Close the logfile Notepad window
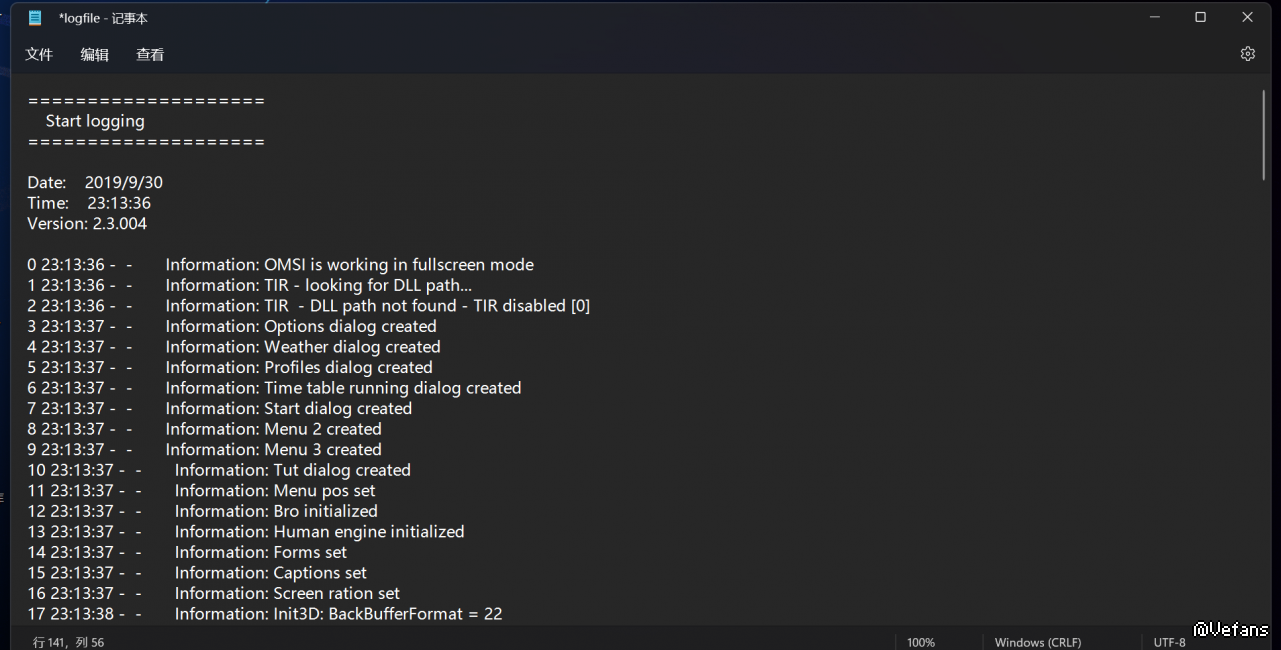Viewport: 1281px width, 650px height. point(1247,17)
